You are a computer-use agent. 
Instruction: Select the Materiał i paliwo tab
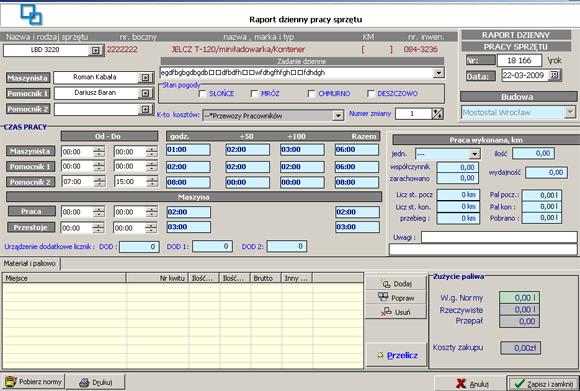point(30,263)
